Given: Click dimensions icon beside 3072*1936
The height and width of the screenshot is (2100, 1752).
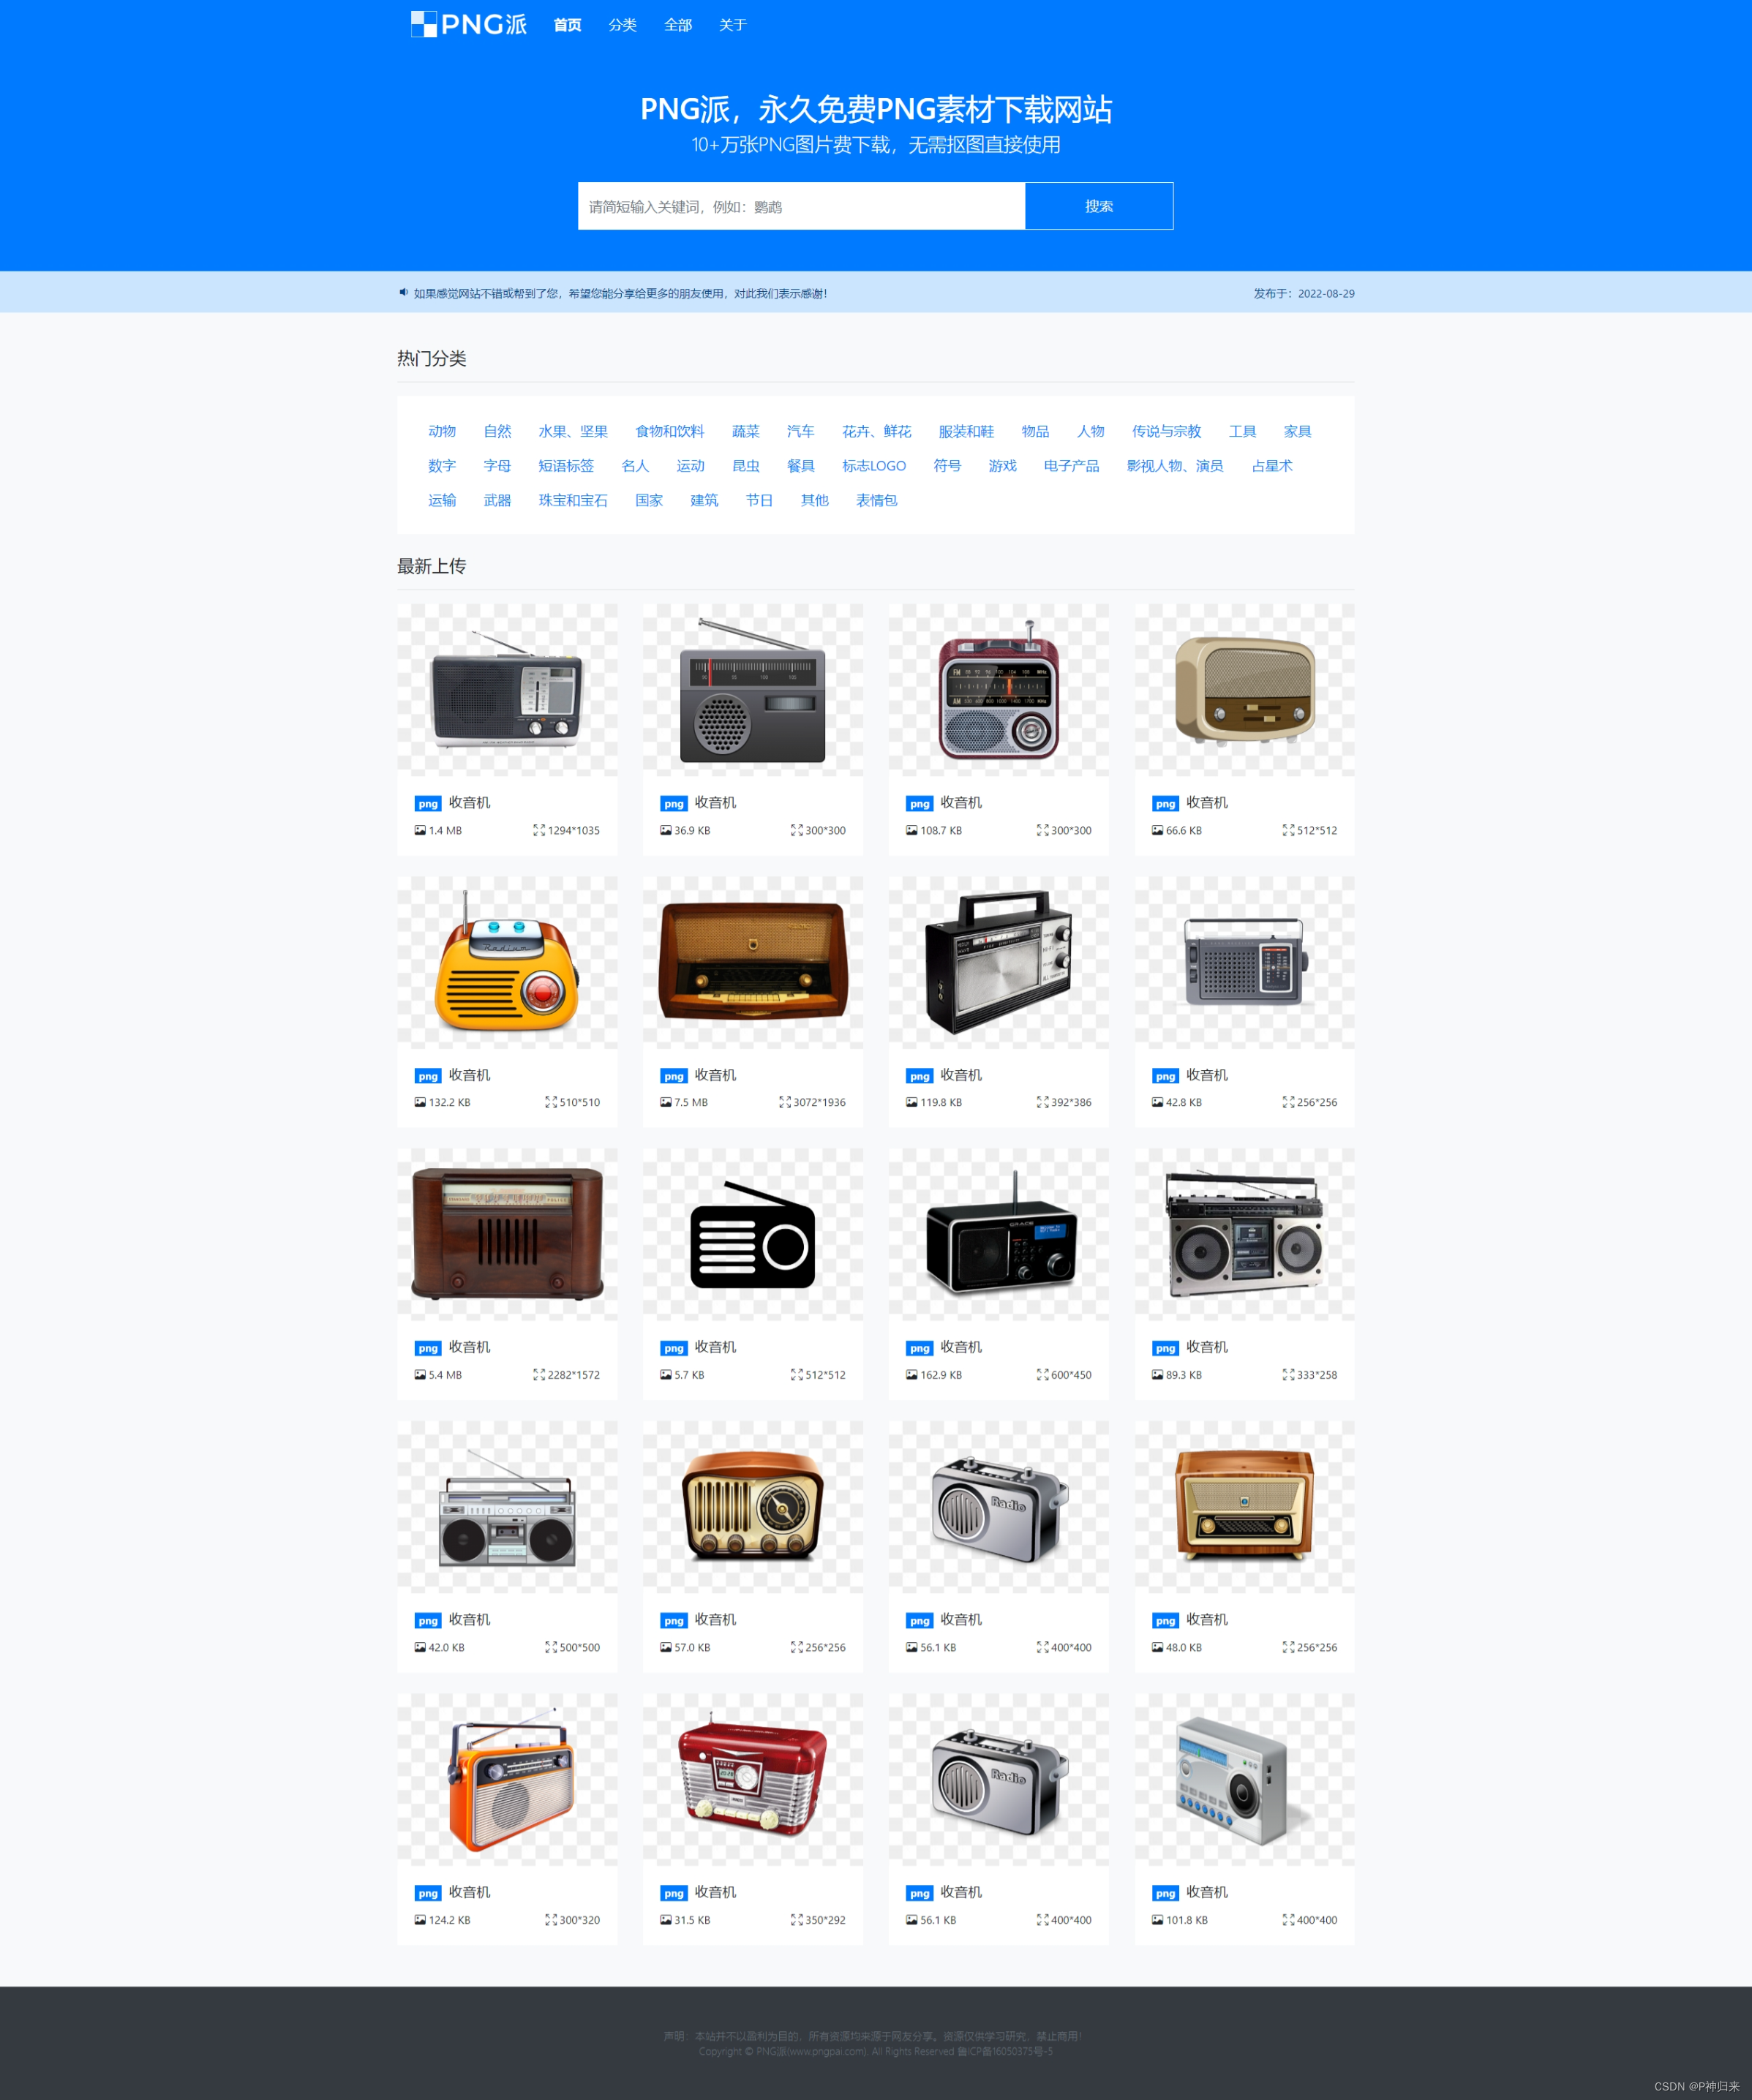Looking at the screenshot, I should tap(785, 1103).
